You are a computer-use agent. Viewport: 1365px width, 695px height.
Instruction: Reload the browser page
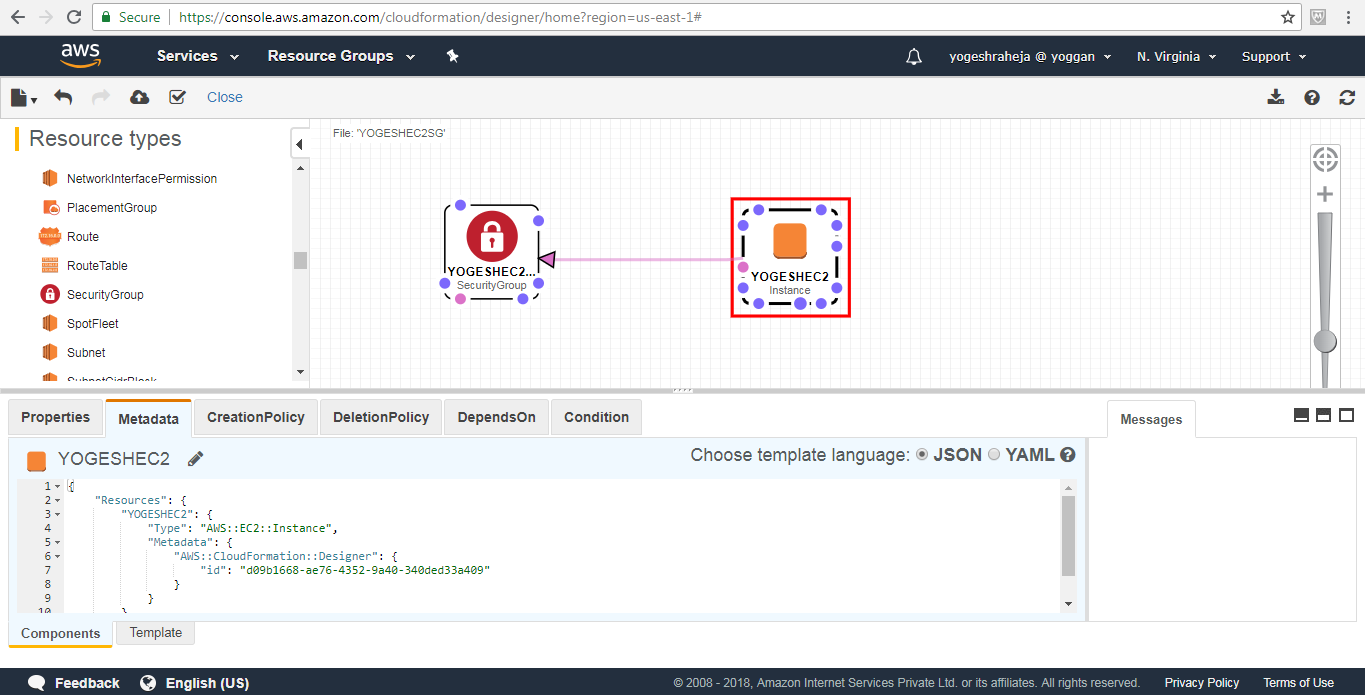point(73,17)
